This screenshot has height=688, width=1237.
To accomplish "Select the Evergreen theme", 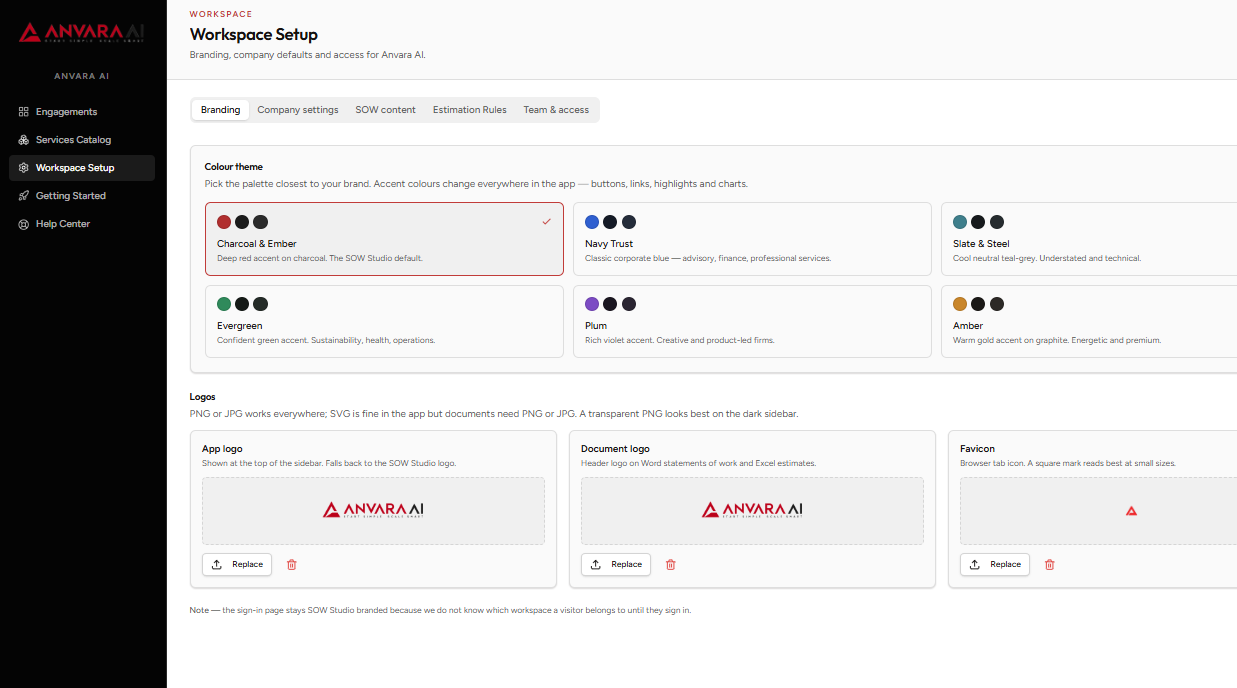I will tap(384, 321).
